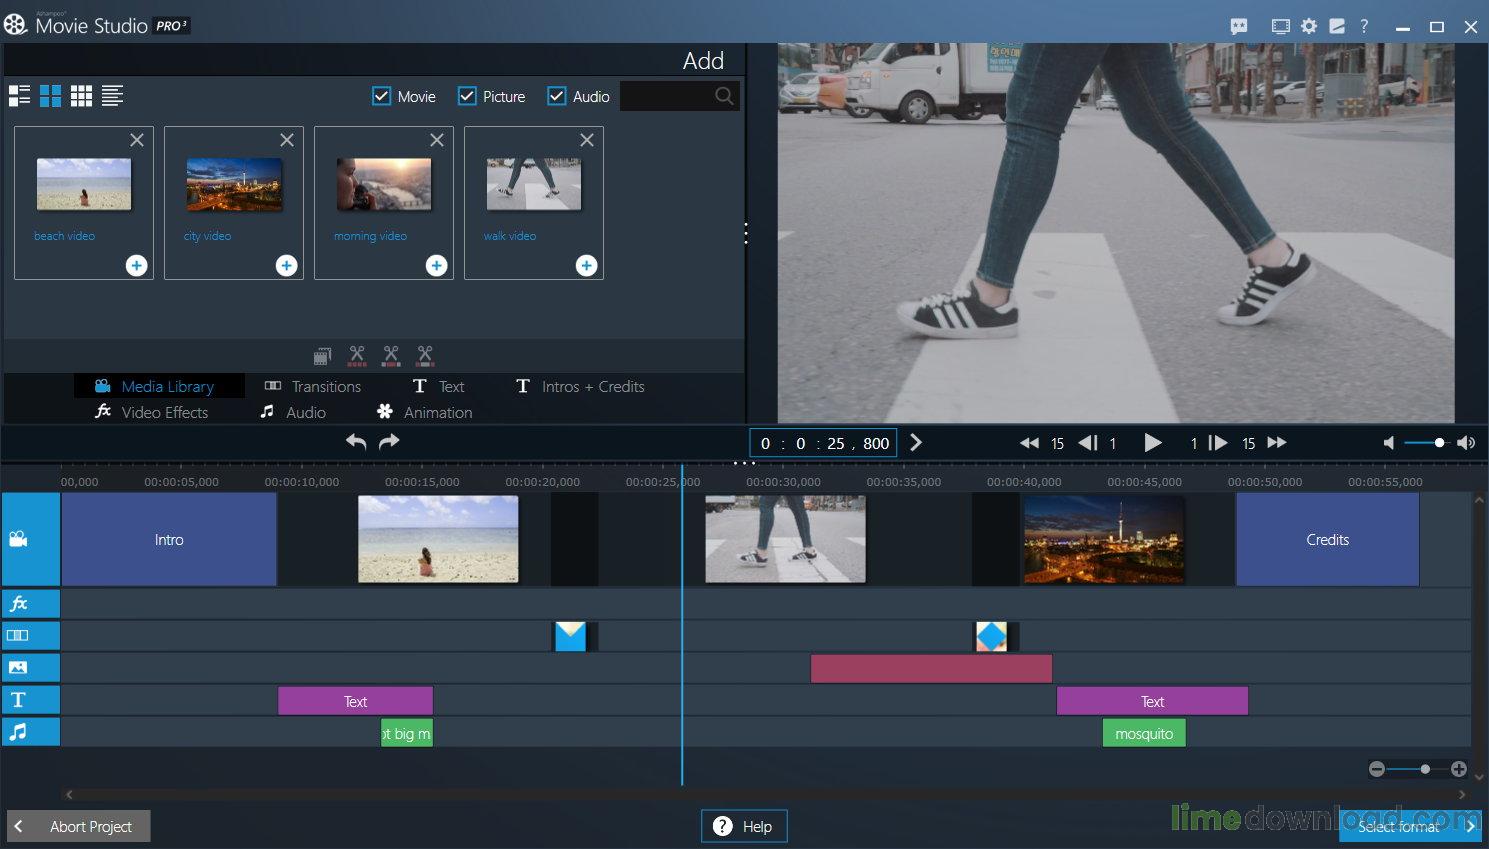Click the first scissors cut icon
This screenshot has width=1489, height=849.
pos(357,355)
